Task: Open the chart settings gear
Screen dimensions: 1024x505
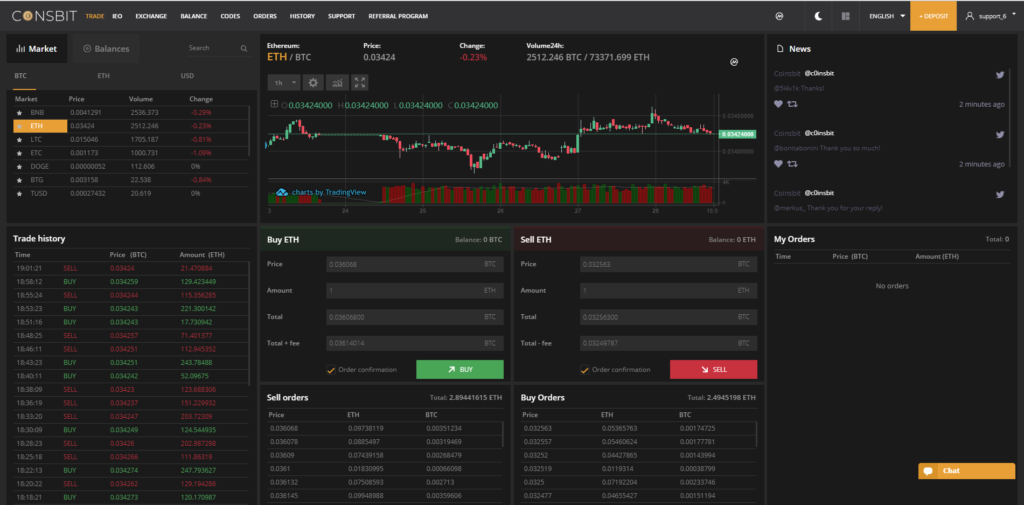Action: 313,82
